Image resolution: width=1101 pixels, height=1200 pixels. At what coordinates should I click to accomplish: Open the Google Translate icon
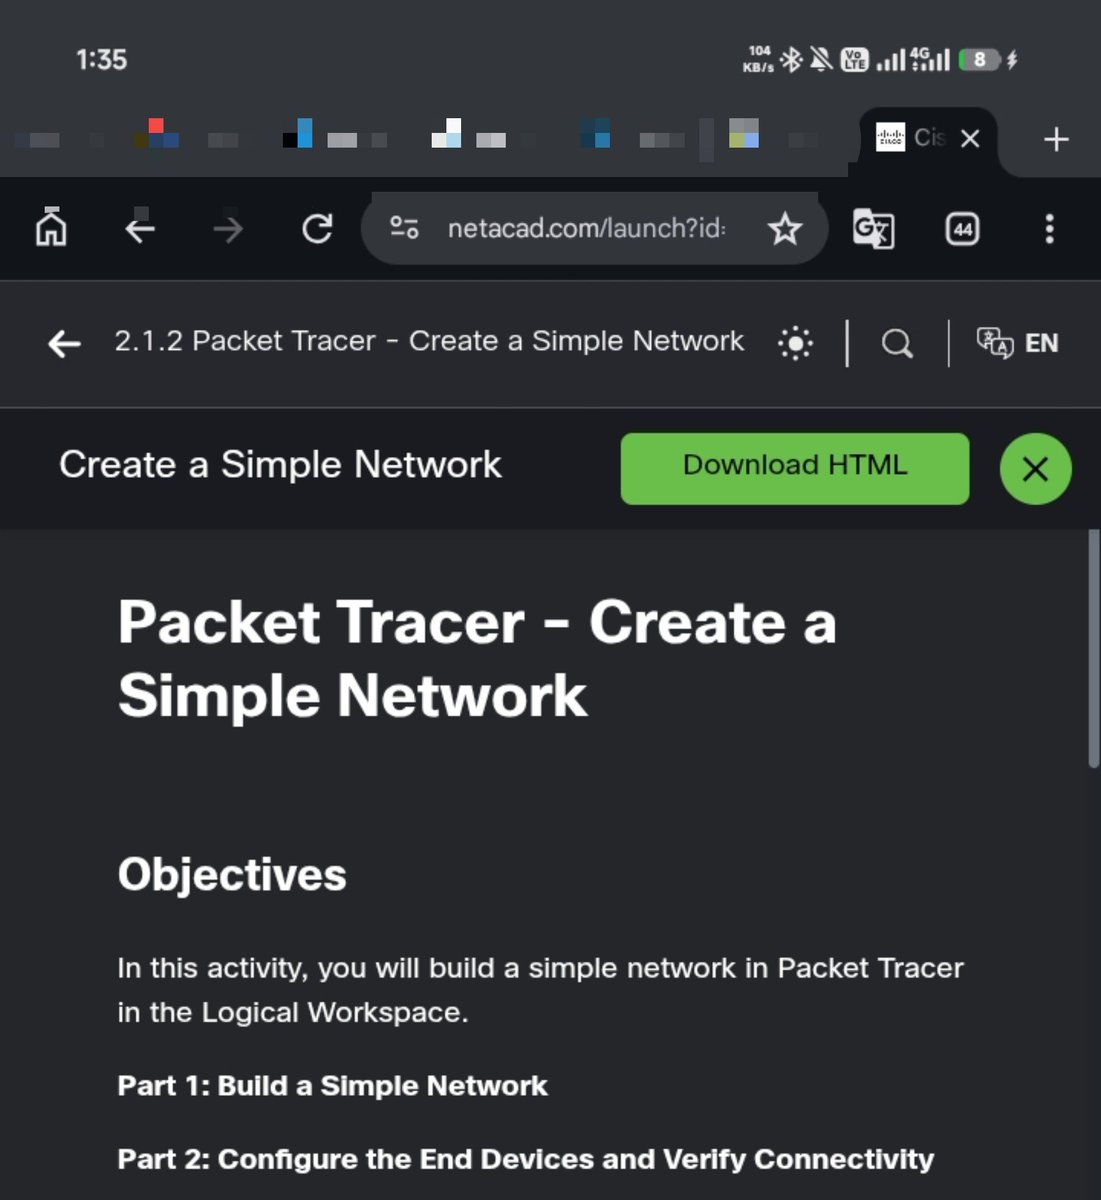(x=873, y=229)
